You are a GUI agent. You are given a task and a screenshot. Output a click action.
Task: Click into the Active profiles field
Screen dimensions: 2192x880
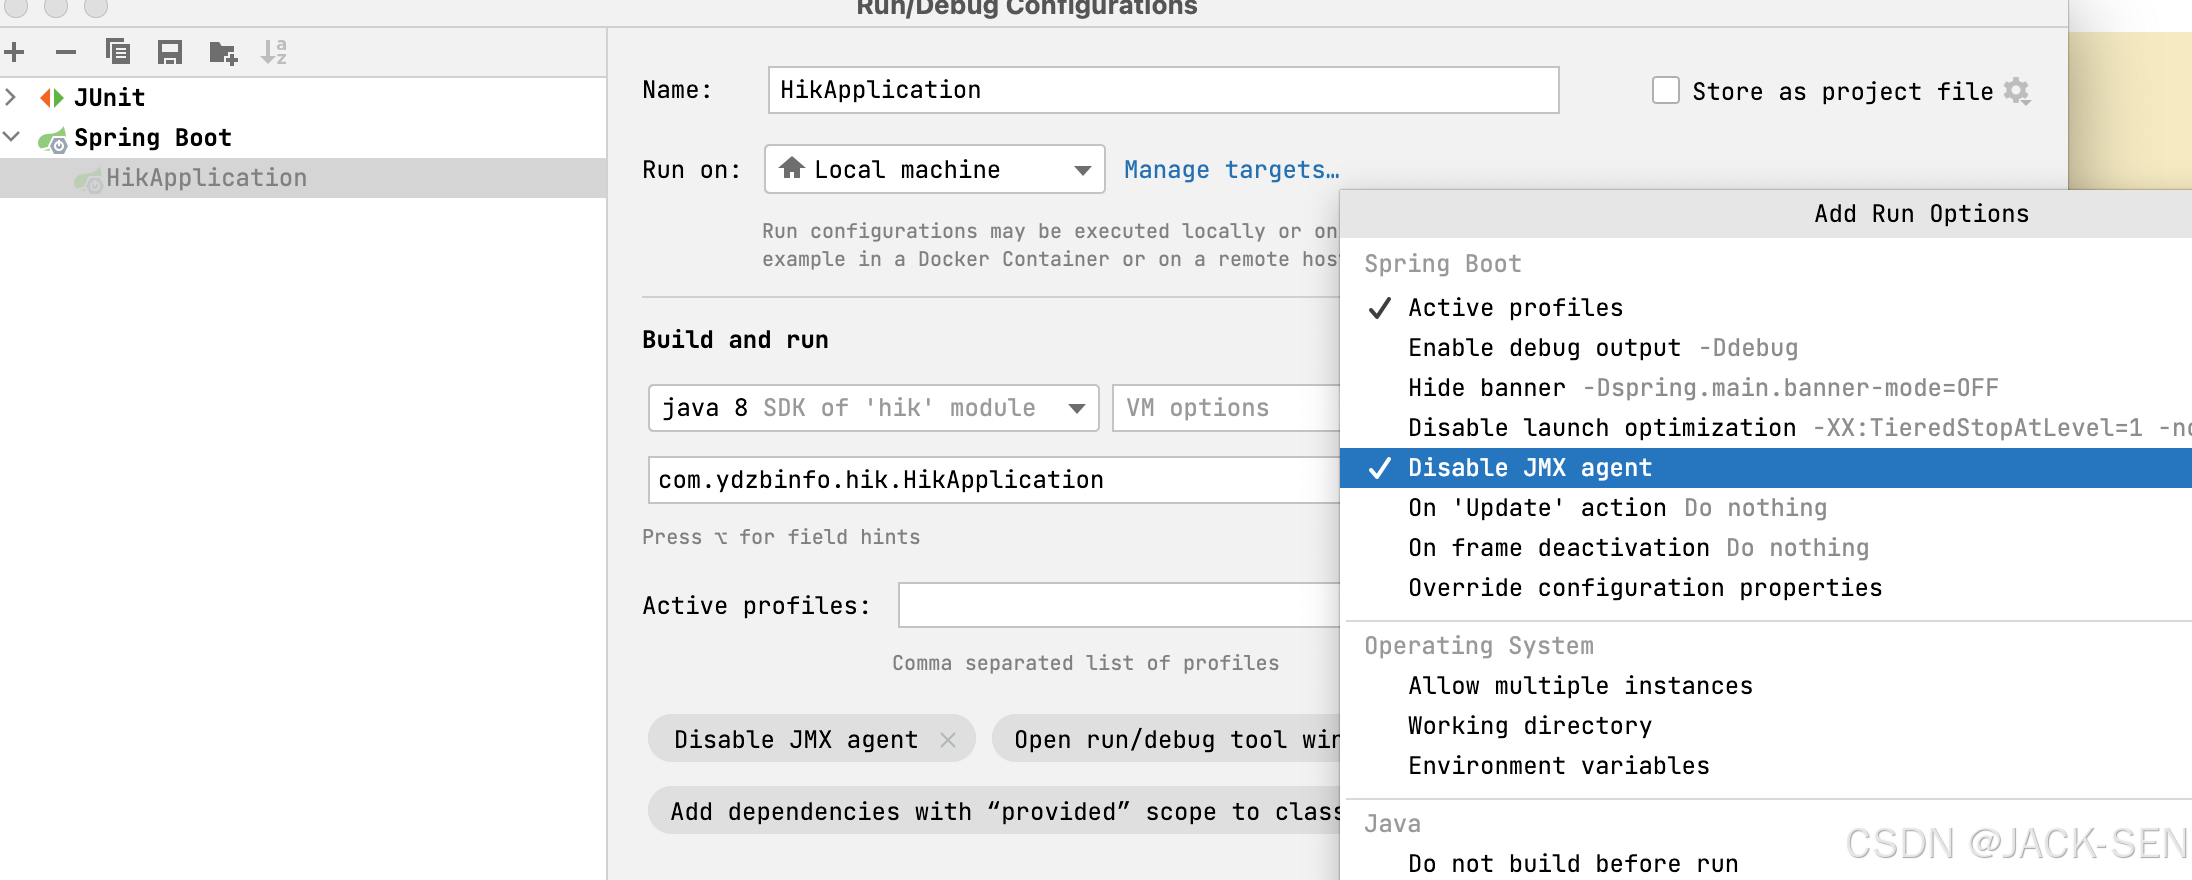(1119, 605)
